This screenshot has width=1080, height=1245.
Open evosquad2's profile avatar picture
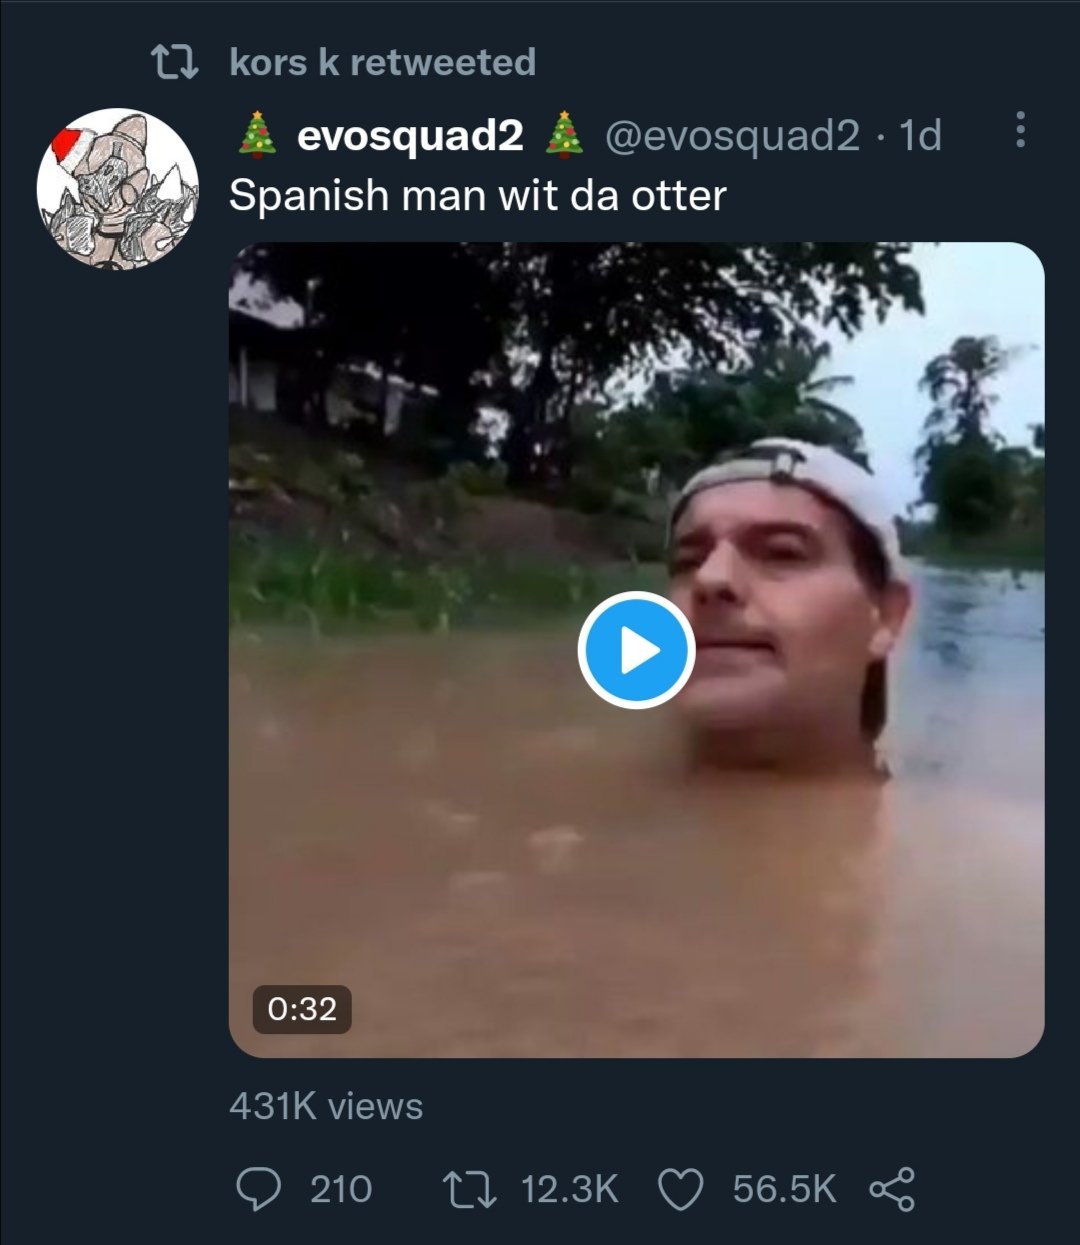[117, 189]
